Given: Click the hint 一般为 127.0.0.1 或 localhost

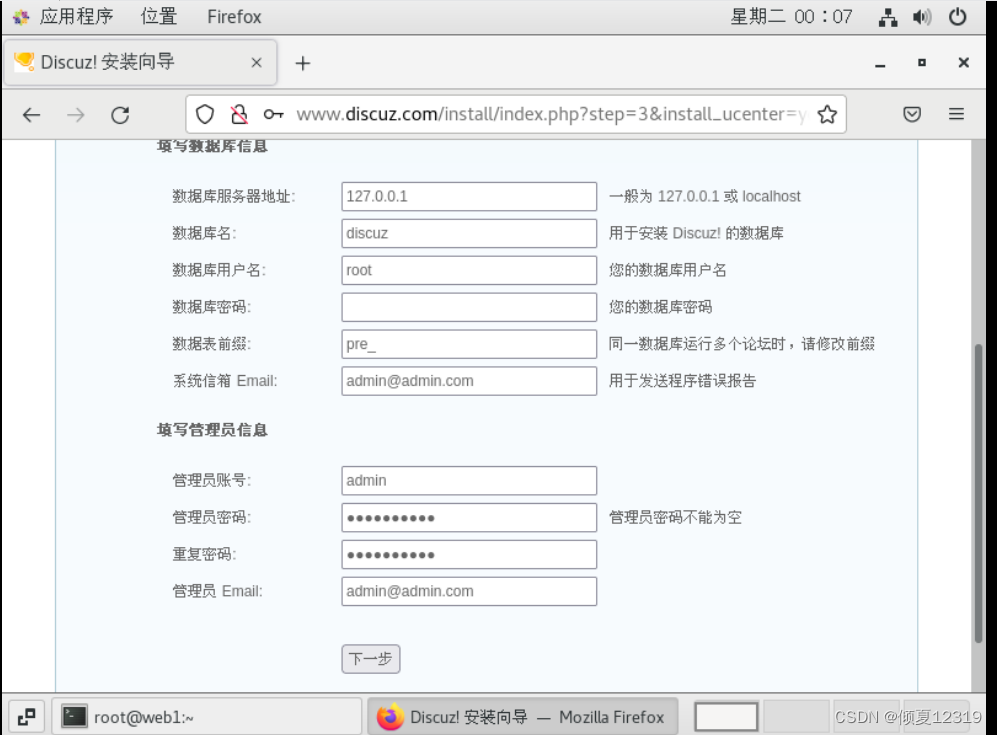Looking at the screenshot, I should [705, 196].
